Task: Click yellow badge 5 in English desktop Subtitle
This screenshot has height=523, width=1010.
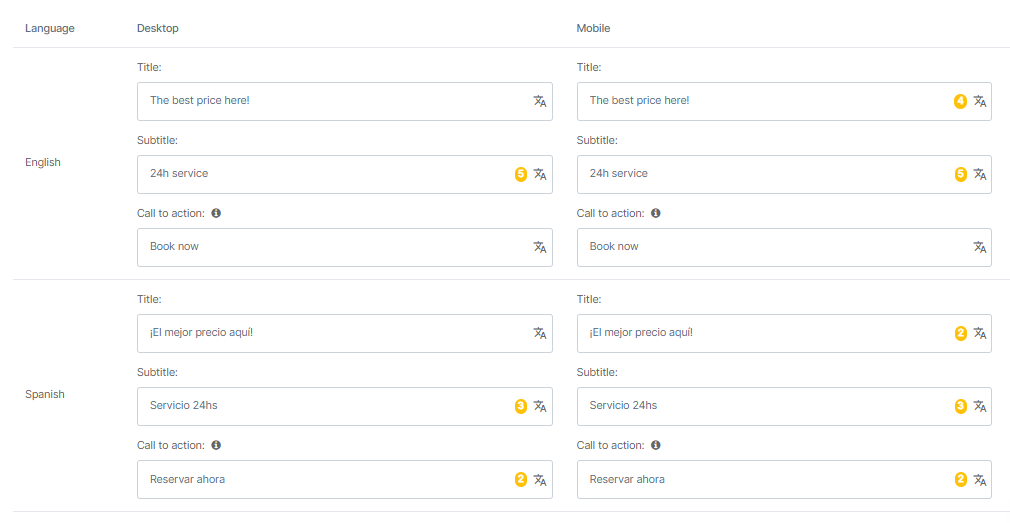Action: point(520,174)
